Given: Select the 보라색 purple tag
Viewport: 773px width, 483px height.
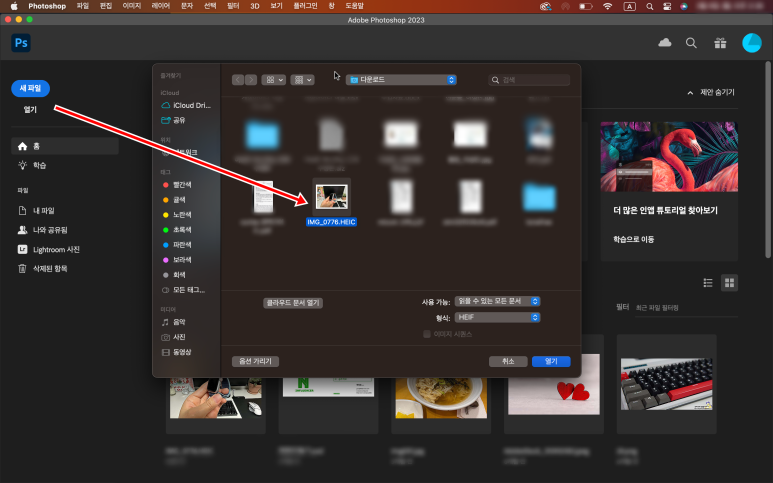Looking at the screenshot, I should click(177, 260).
